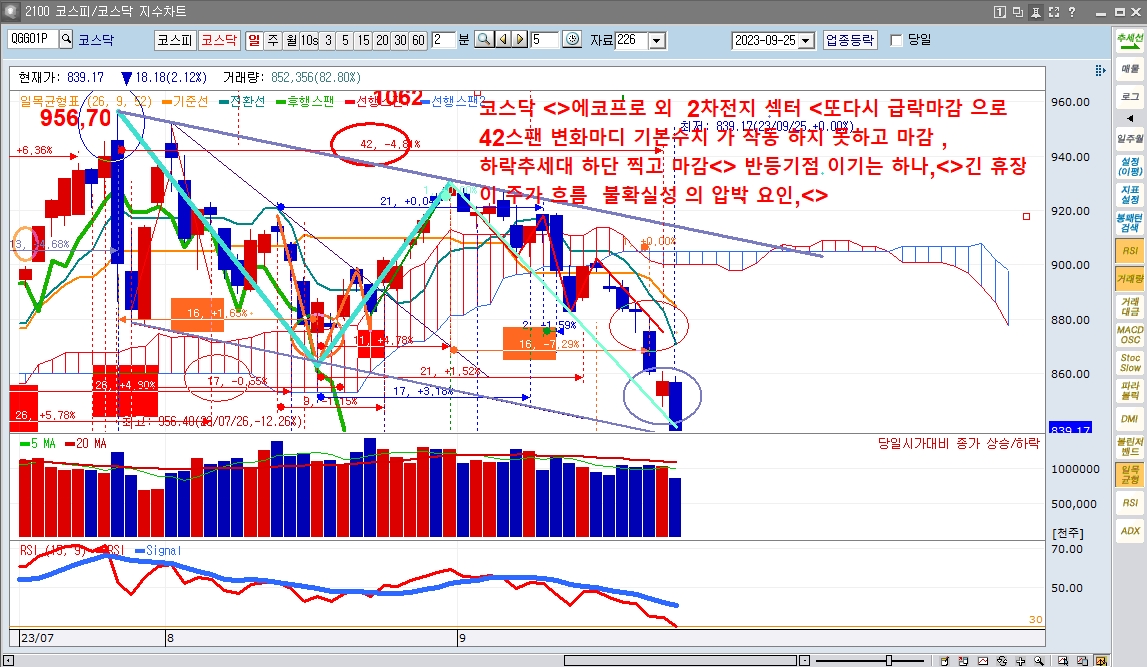Toggle the MACD OSC indicator
Image resolution: width=1147 pixels, height=667 pixels.
click(x=1130, y=335)
